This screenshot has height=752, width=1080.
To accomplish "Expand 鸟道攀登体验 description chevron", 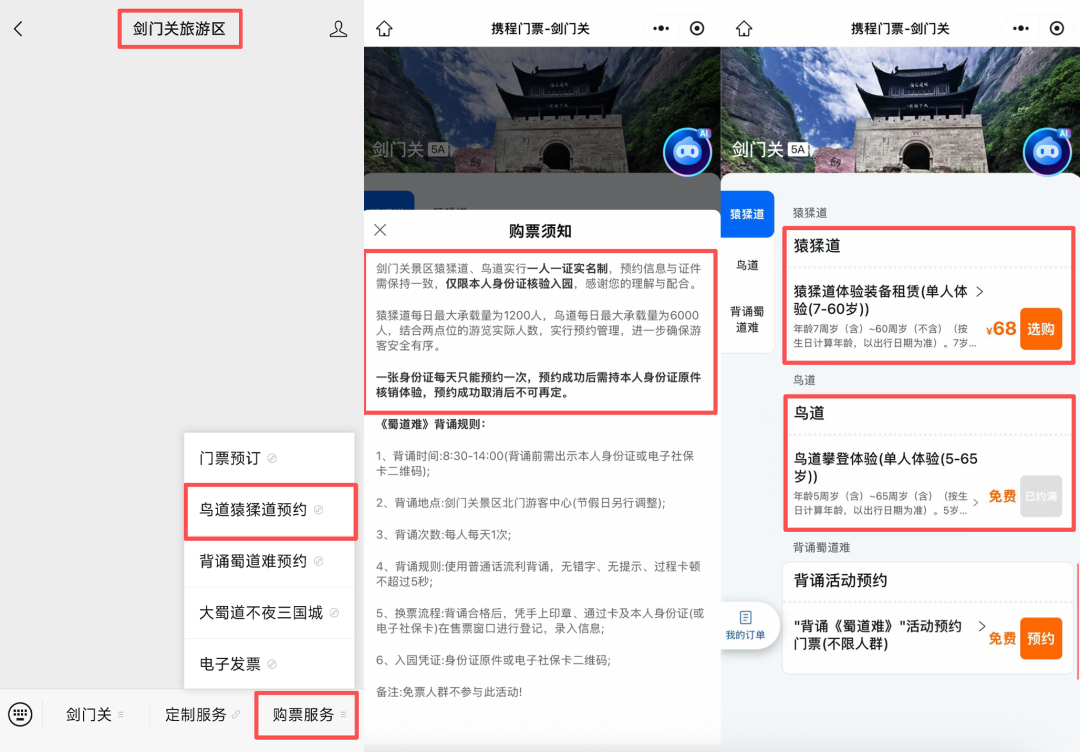I will (976, 503).
